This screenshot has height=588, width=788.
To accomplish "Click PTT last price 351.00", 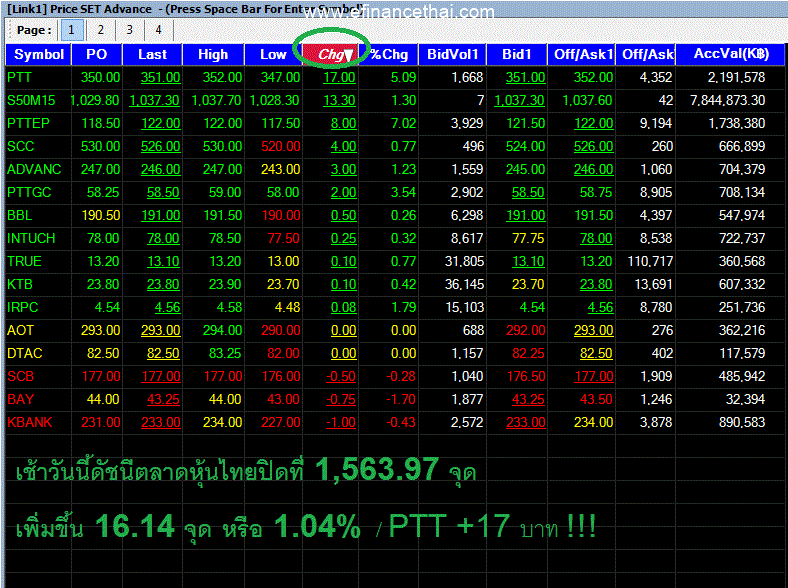I will pyautogui.click(x=160, y=77).
